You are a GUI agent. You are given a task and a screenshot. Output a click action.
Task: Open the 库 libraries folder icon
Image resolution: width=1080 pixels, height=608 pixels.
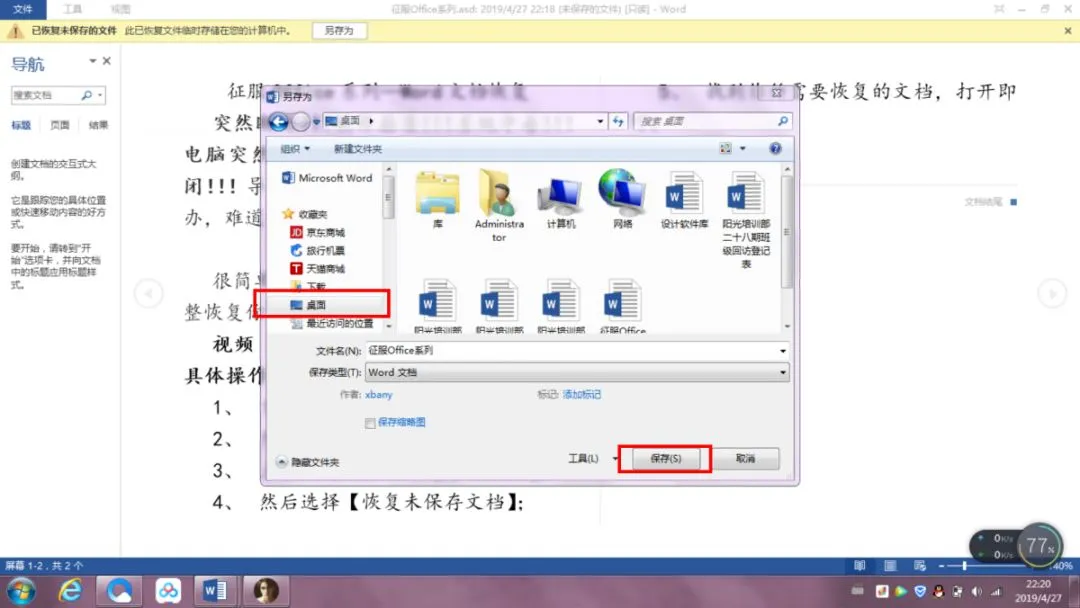point(437,199)
